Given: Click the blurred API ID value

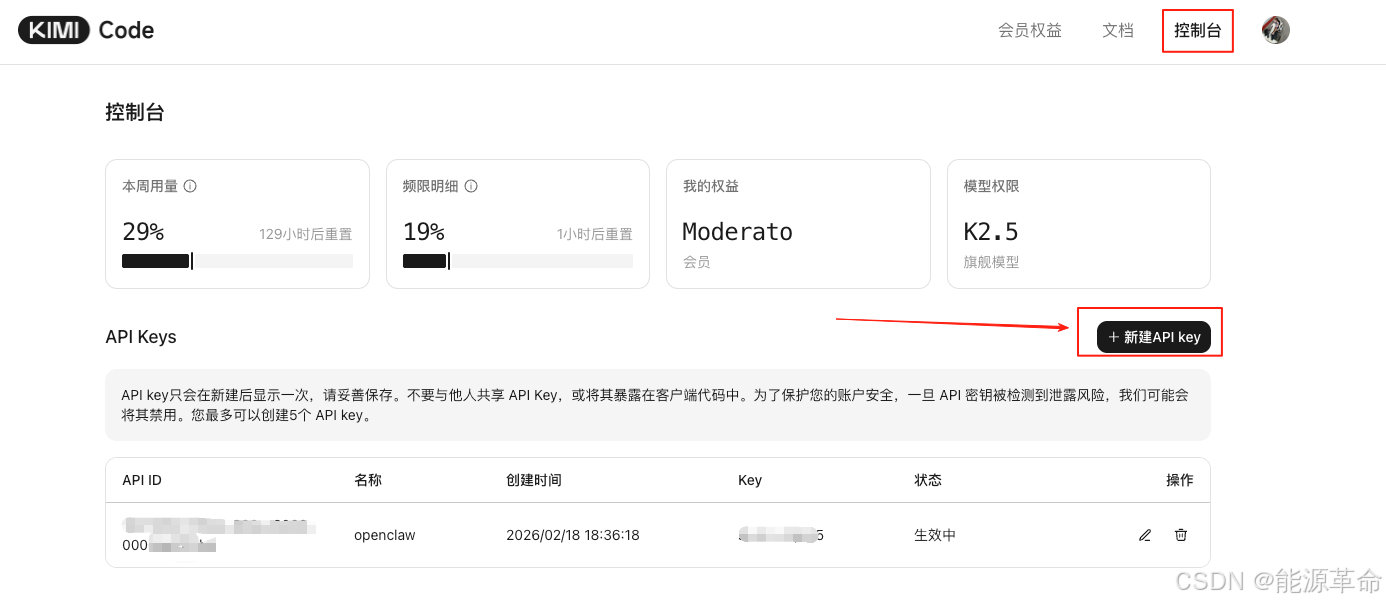Looking at the screenshot, I should (x=219, y=535).
